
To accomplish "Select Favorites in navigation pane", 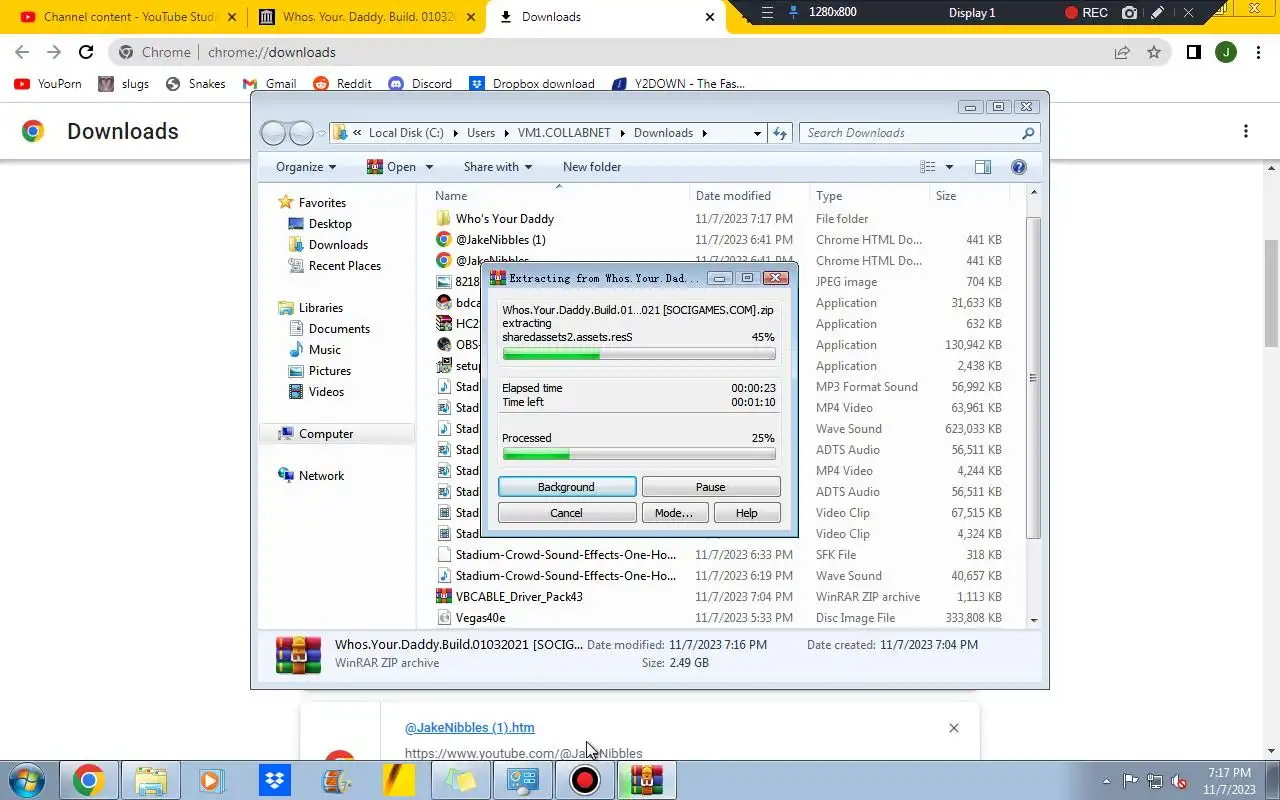I will point(322,203).
